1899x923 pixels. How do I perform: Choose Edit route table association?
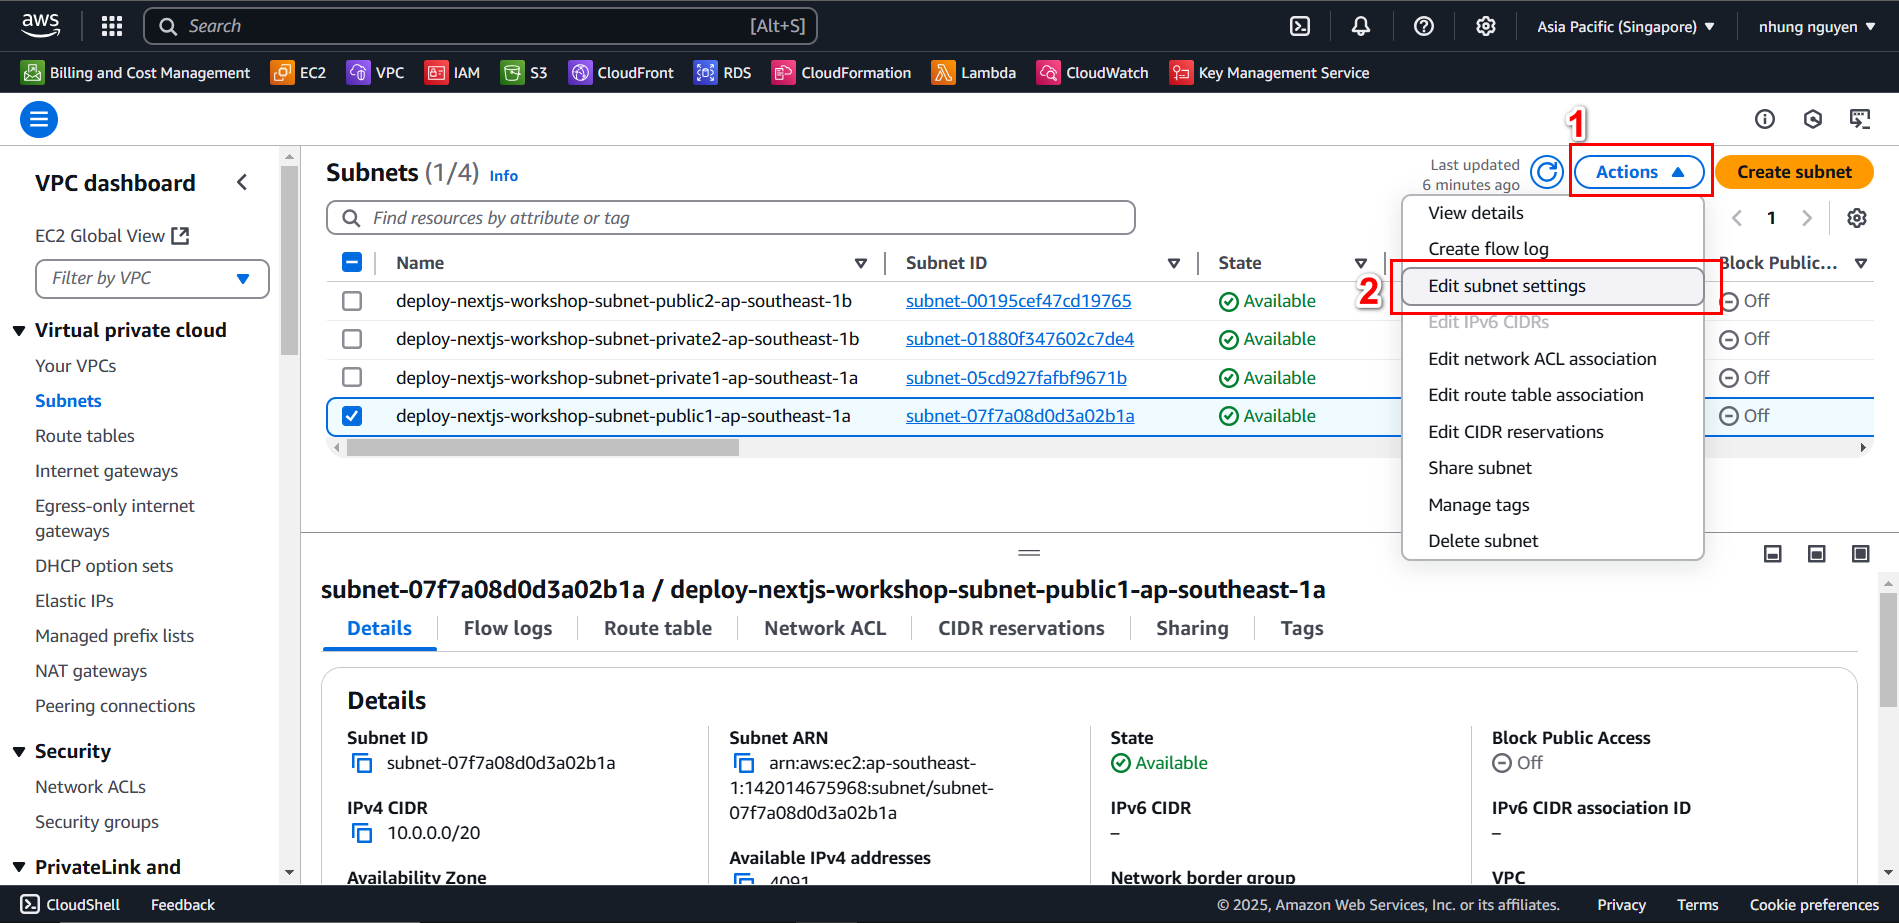tap(1553, 395)
